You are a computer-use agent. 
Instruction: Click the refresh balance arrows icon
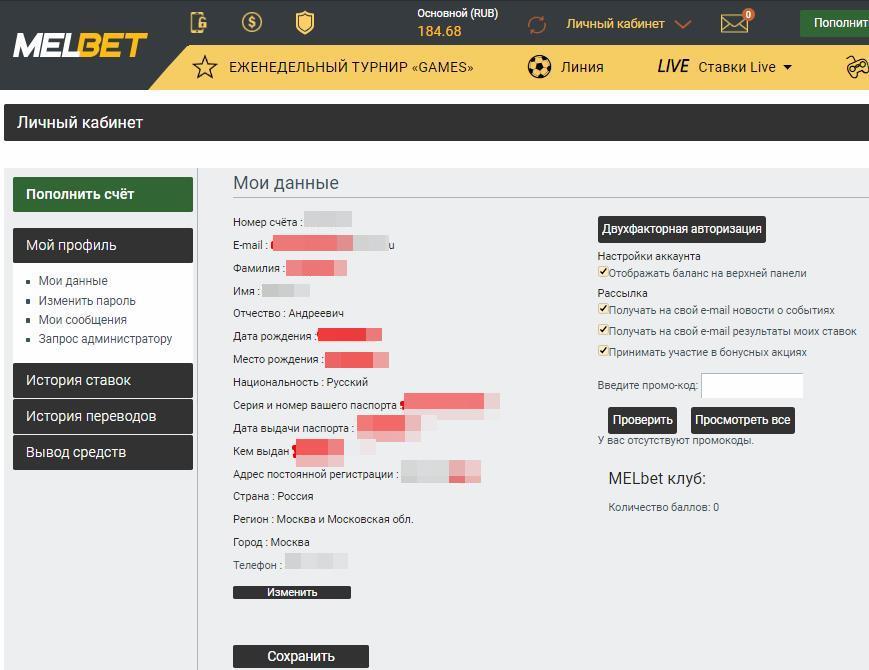point(537,24)
